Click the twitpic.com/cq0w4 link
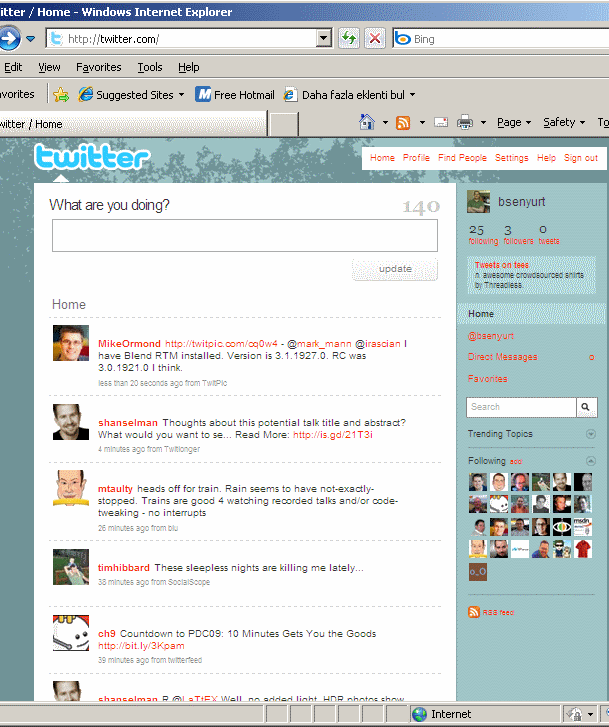The width and height of the screenshot is (609, 727). (221, 344)
